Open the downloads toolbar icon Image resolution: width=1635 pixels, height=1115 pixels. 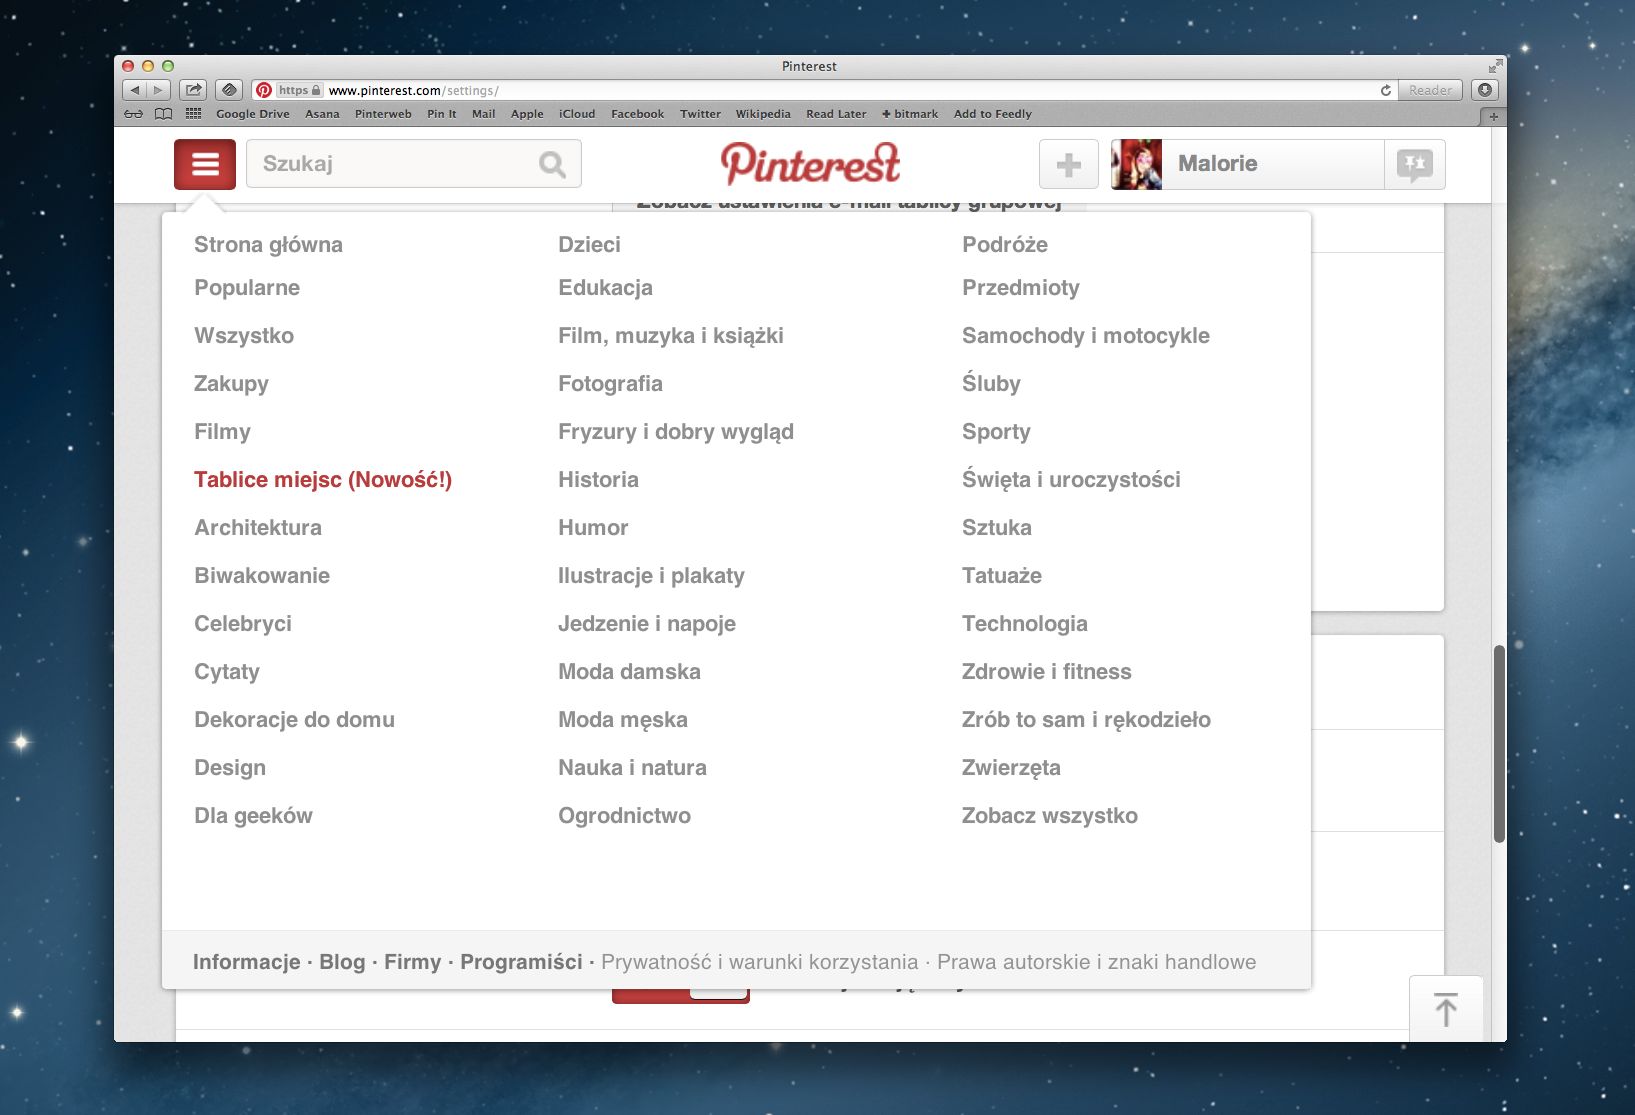1485,90
